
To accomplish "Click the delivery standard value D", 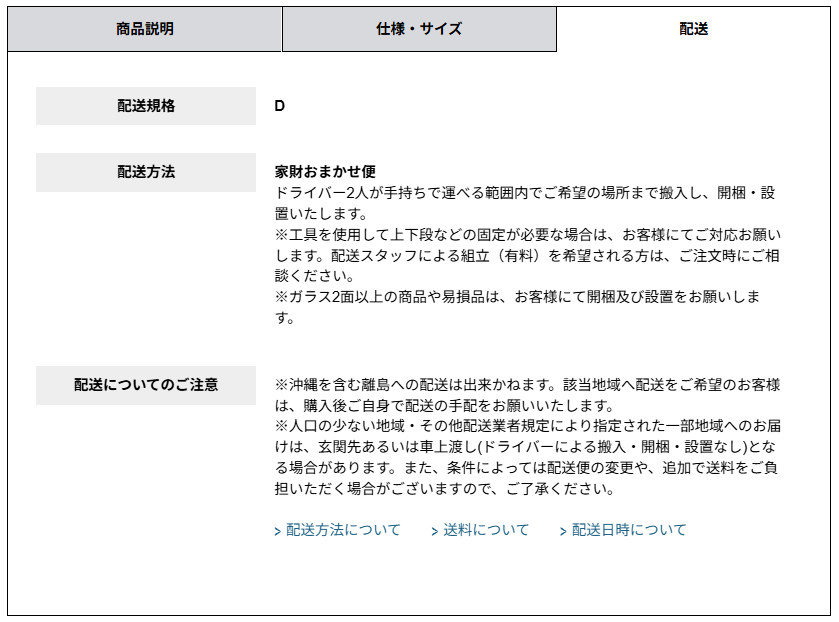I will click(280, 106).
